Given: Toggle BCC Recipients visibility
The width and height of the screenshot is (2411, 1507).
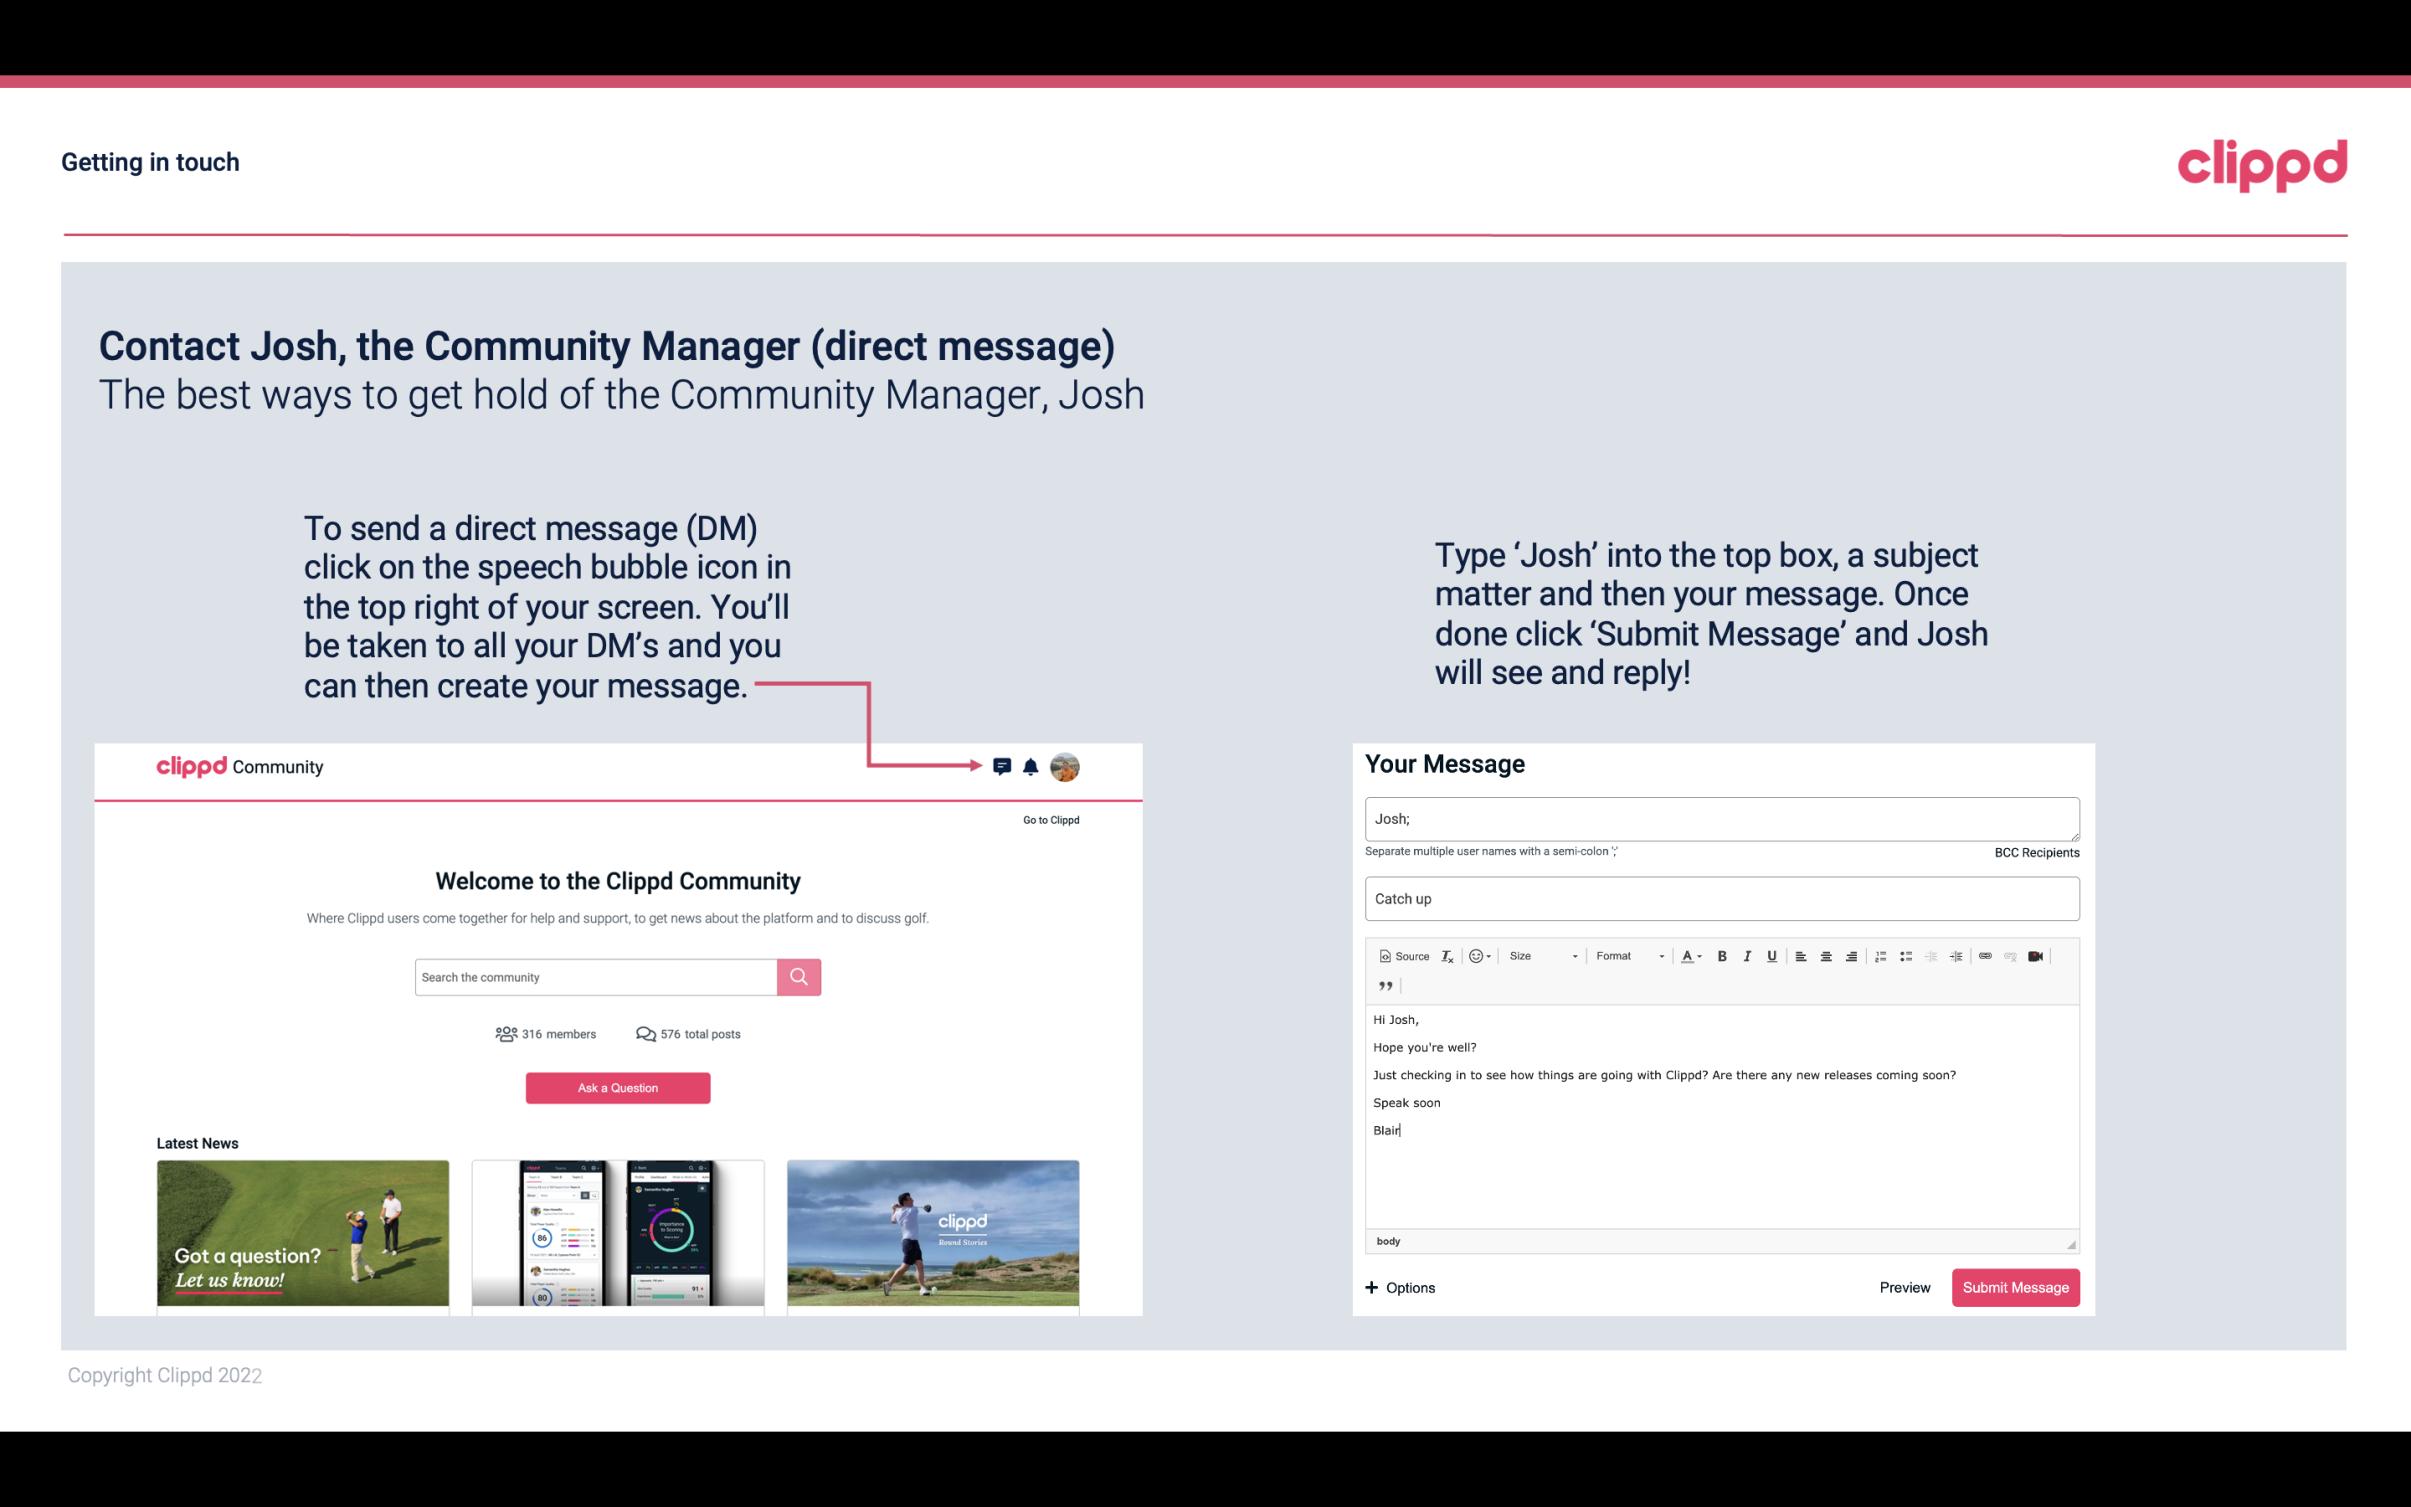Looking at the screenshot, I should point(2036,852).
